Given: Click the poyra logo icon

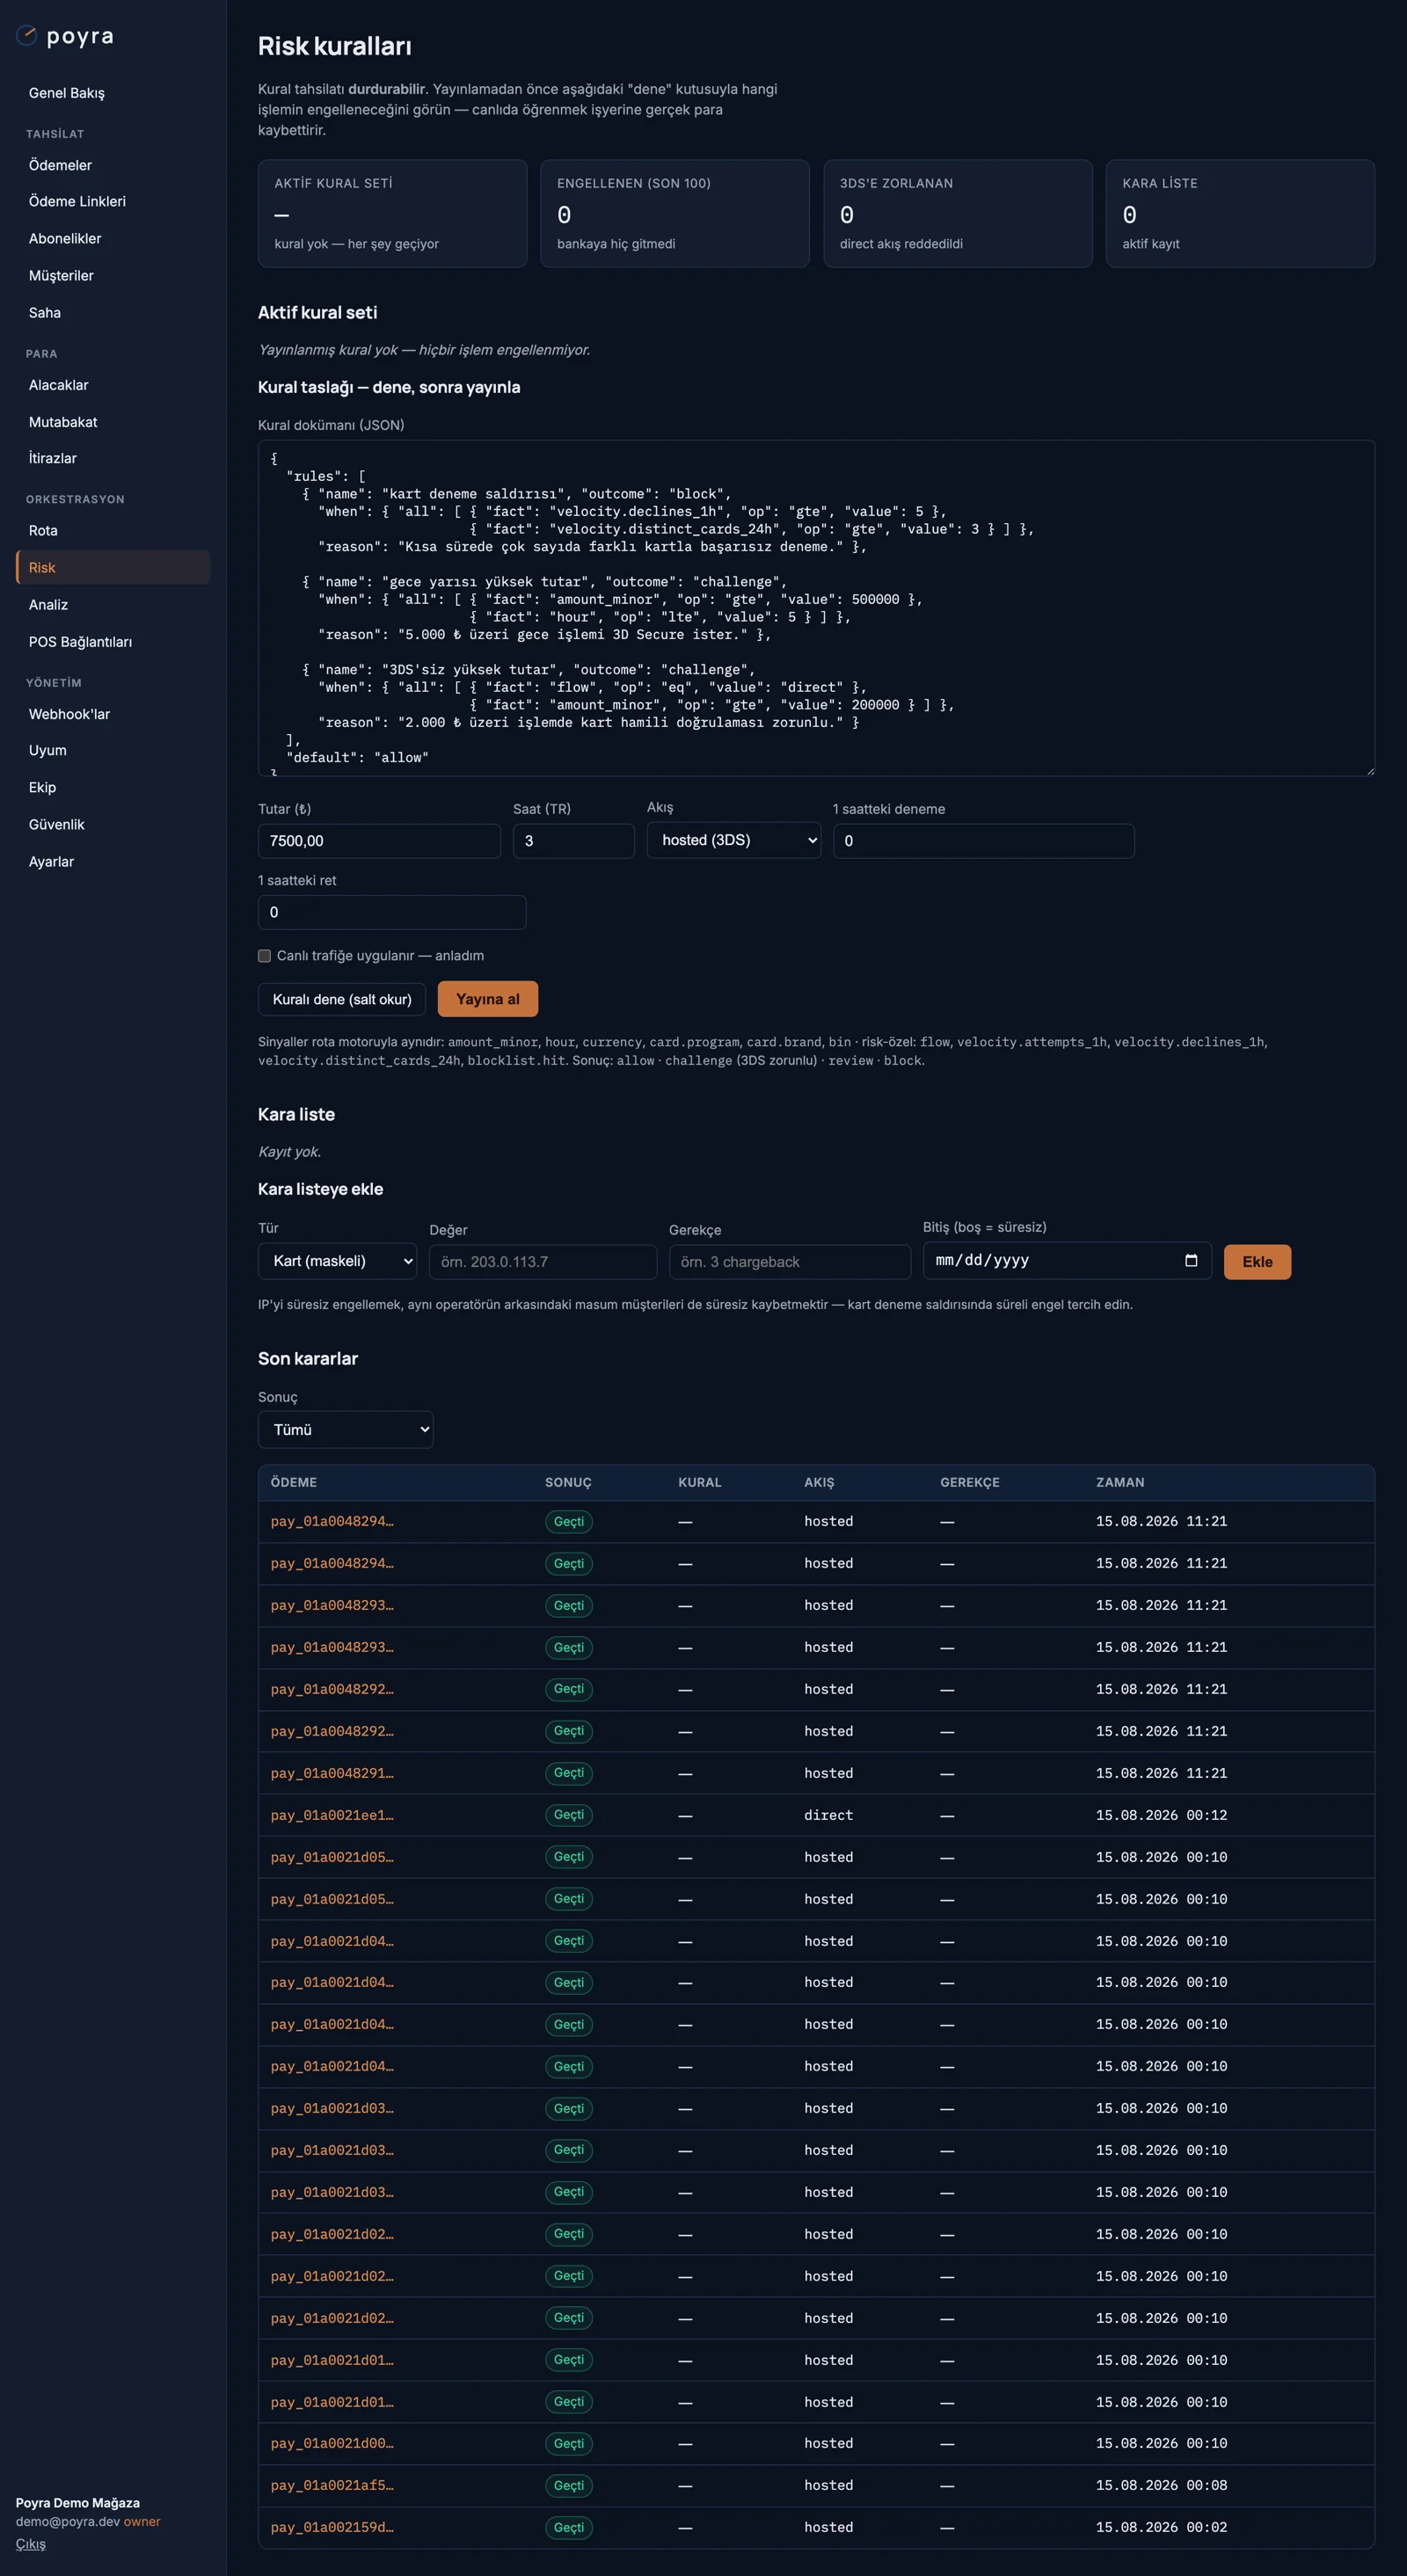Looking at the screenshot, I should [26, 36].
